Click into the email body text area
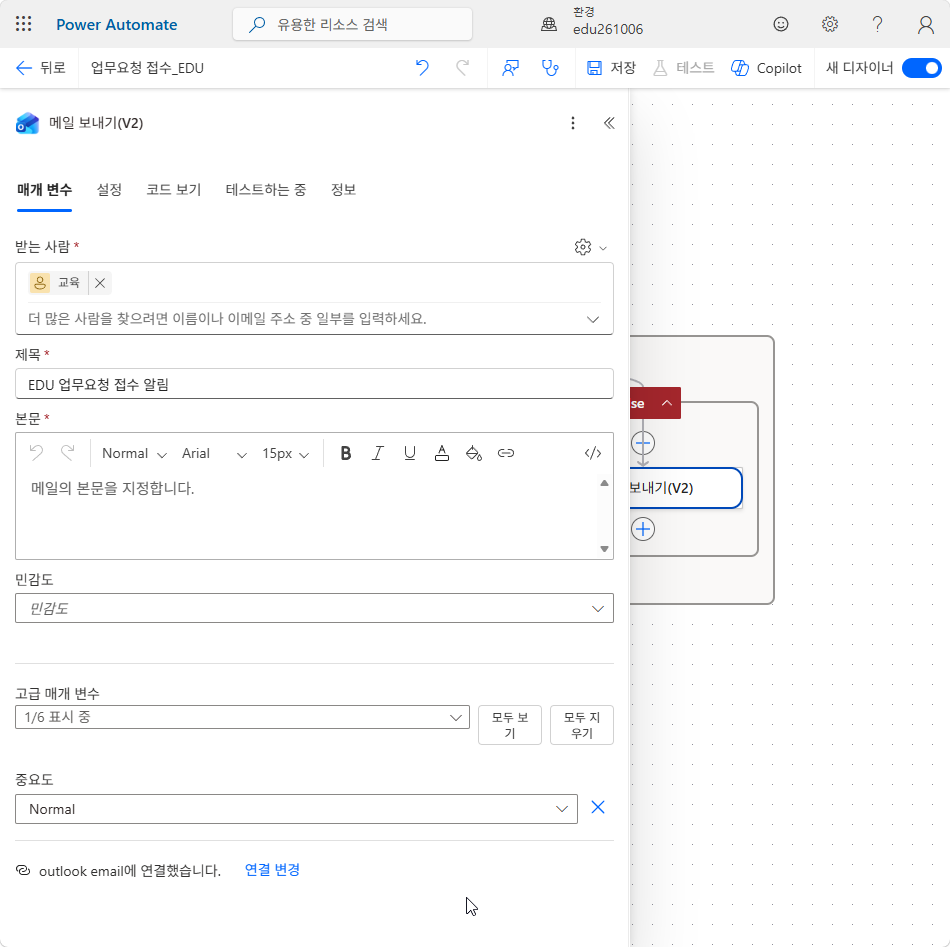This screenshot has width=950, height=947. point(306,516)
